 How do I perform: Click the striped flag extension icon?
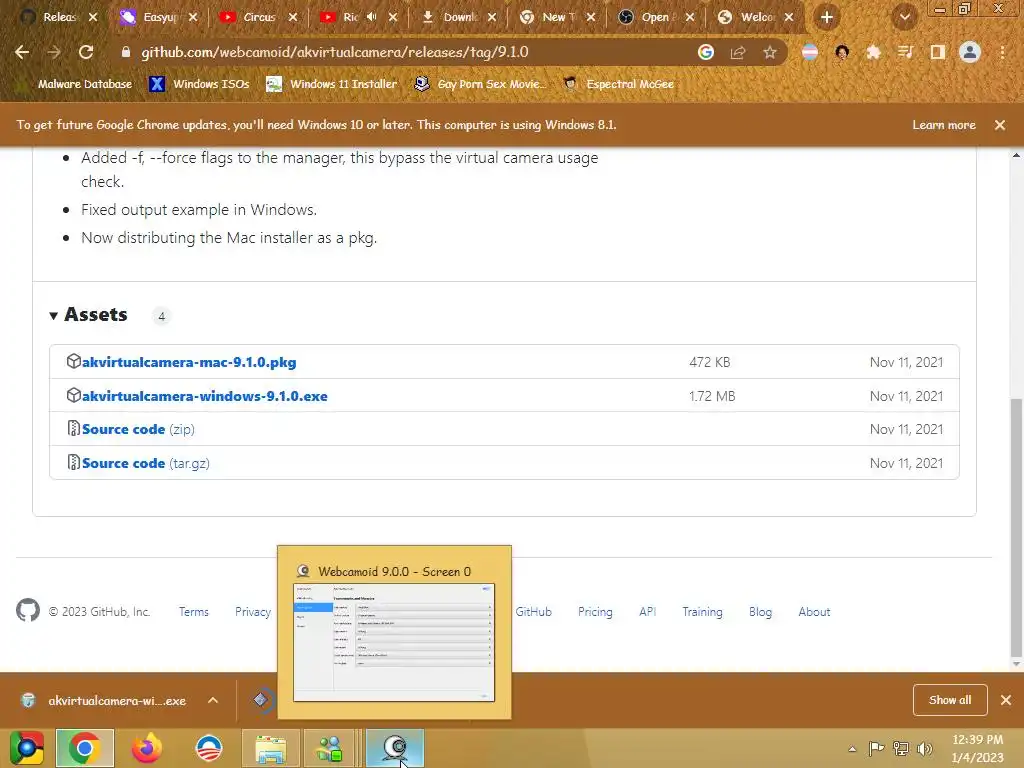810,52
